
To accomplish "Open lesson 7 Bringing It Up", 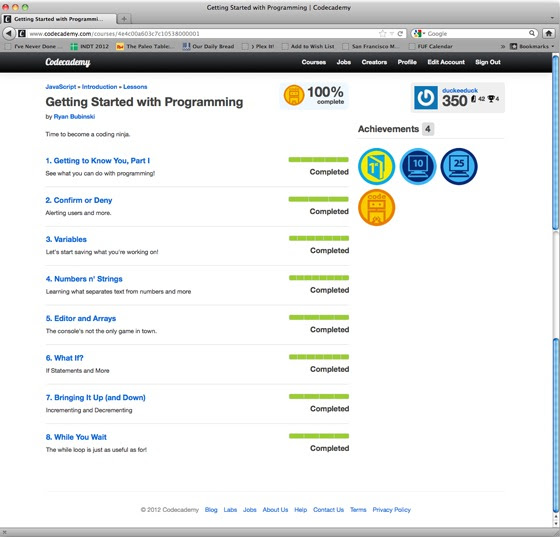I will tap(95, 397).
